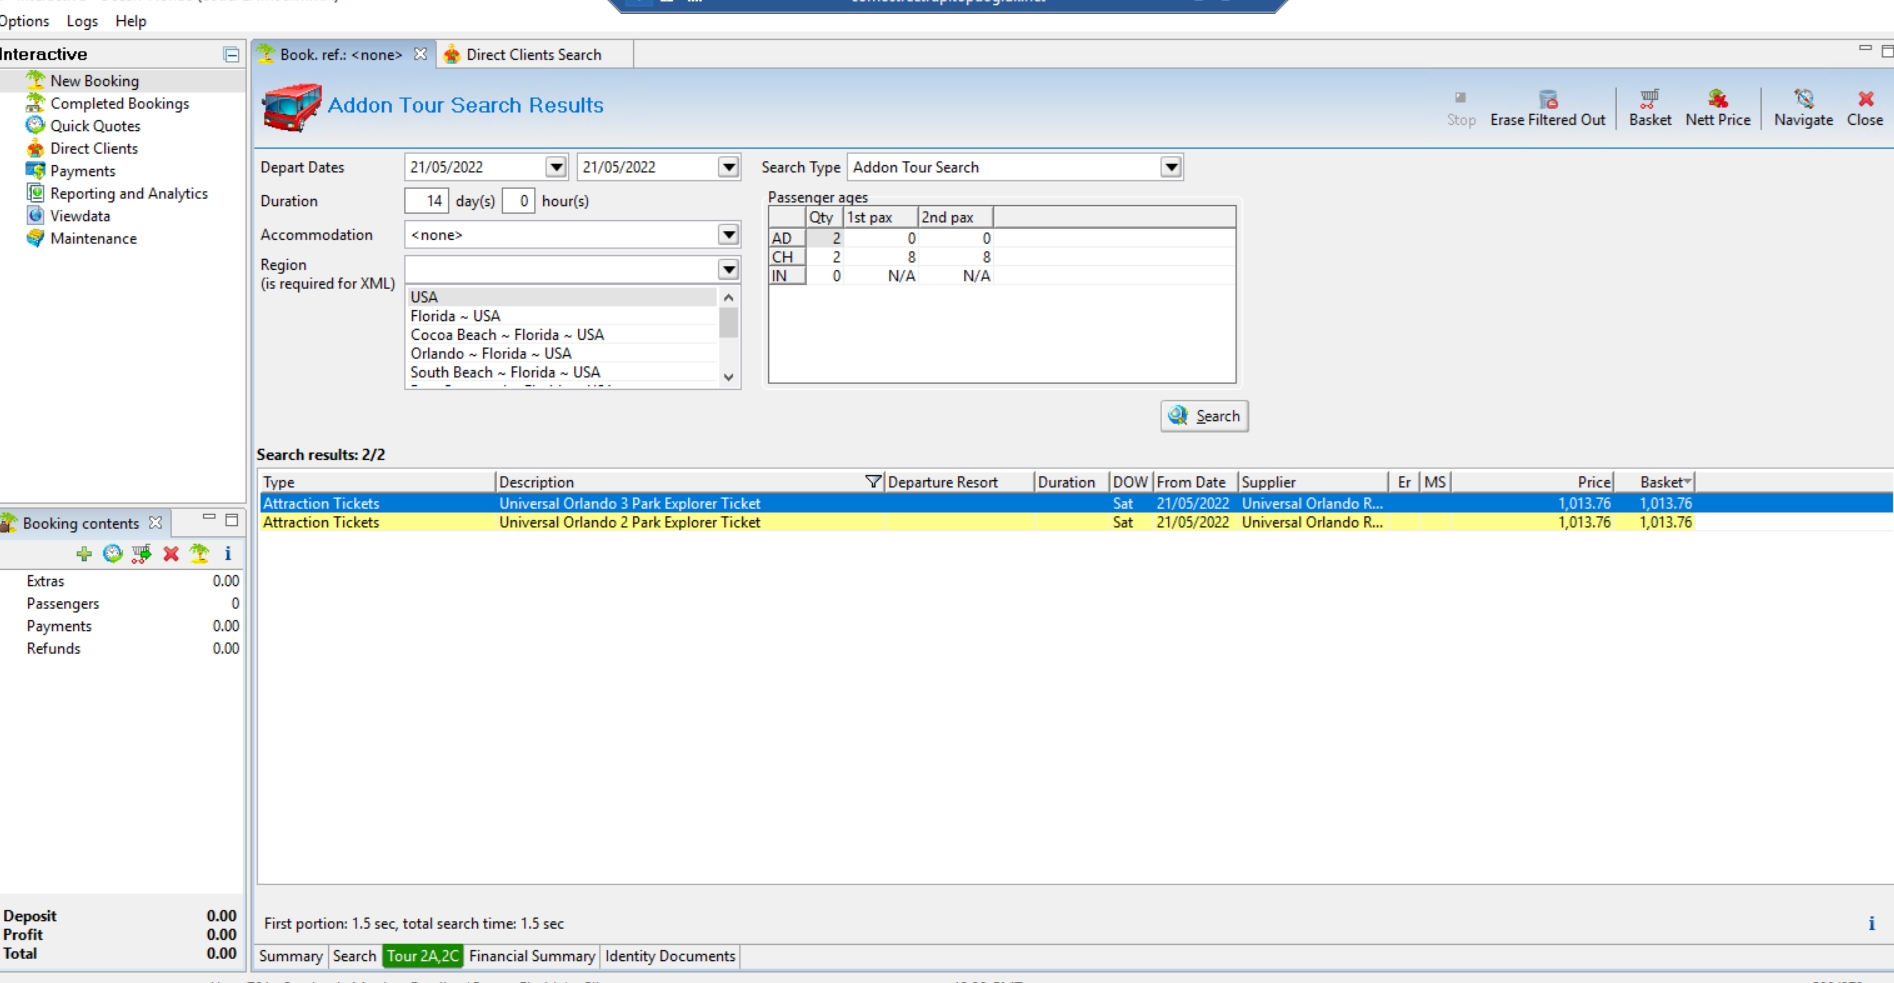Click the Search button
Screen dimensions: 1894x983
click(1205, 416)
